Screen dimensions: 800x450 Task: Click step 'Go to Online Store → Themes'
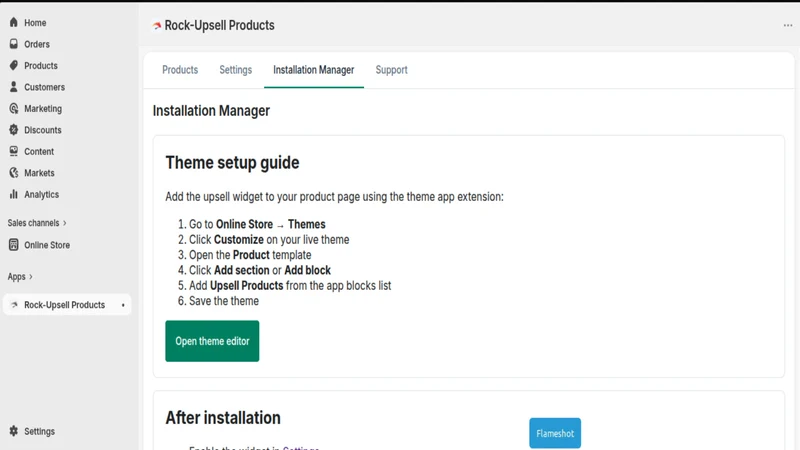257,224
